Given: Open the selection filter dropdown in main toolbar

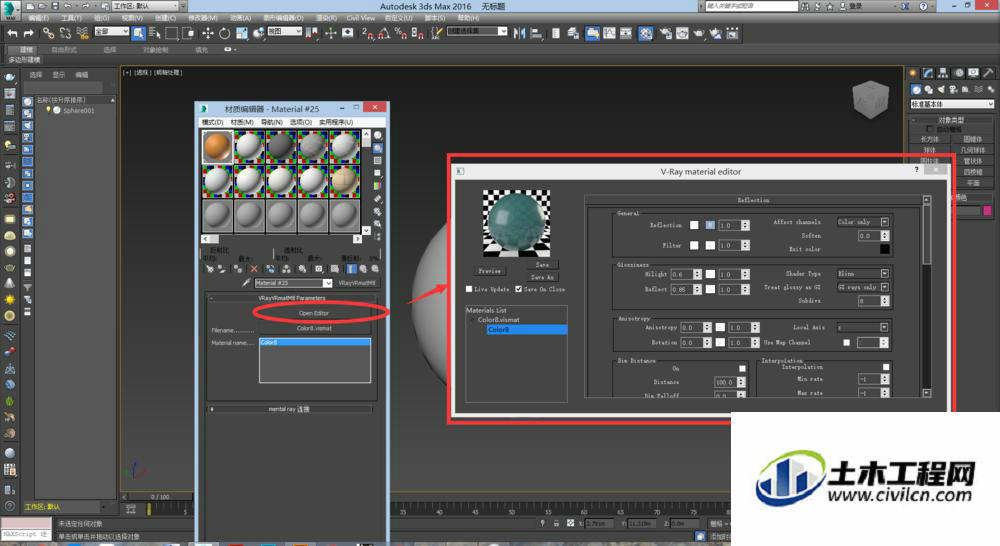Looking at the screenshot, I should 112,31.
